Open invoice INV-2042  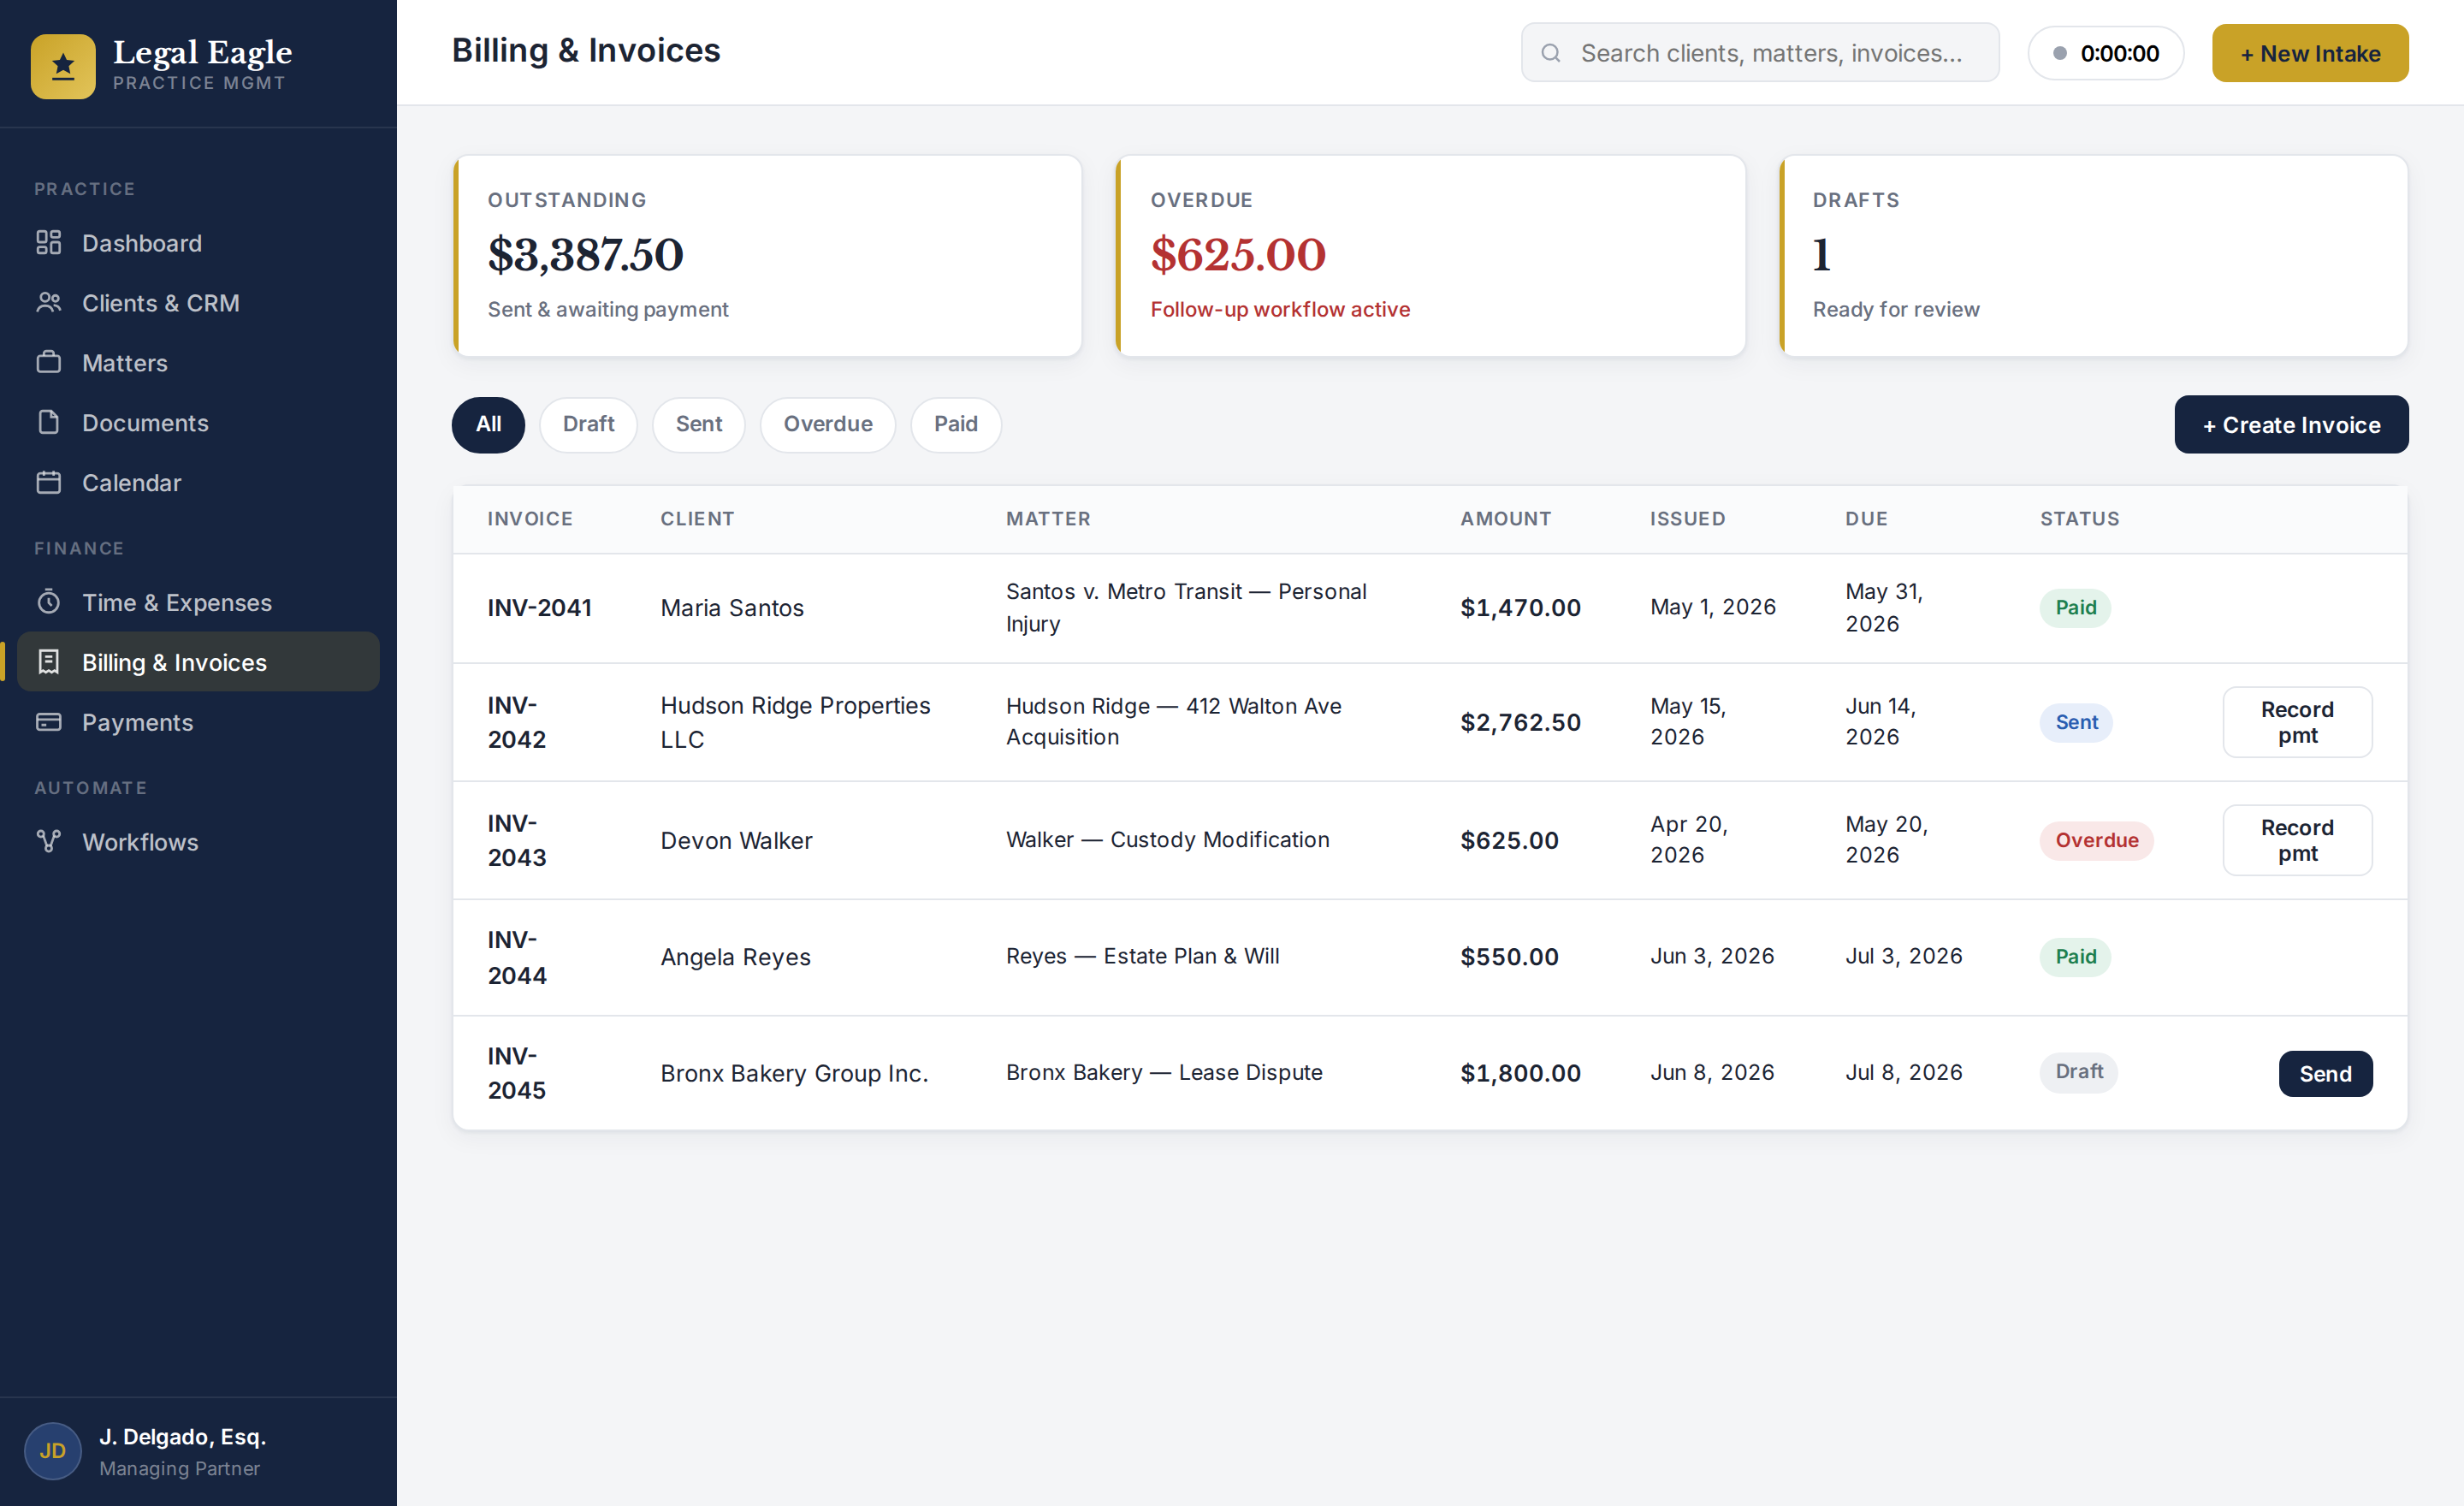tap(517, 722)
